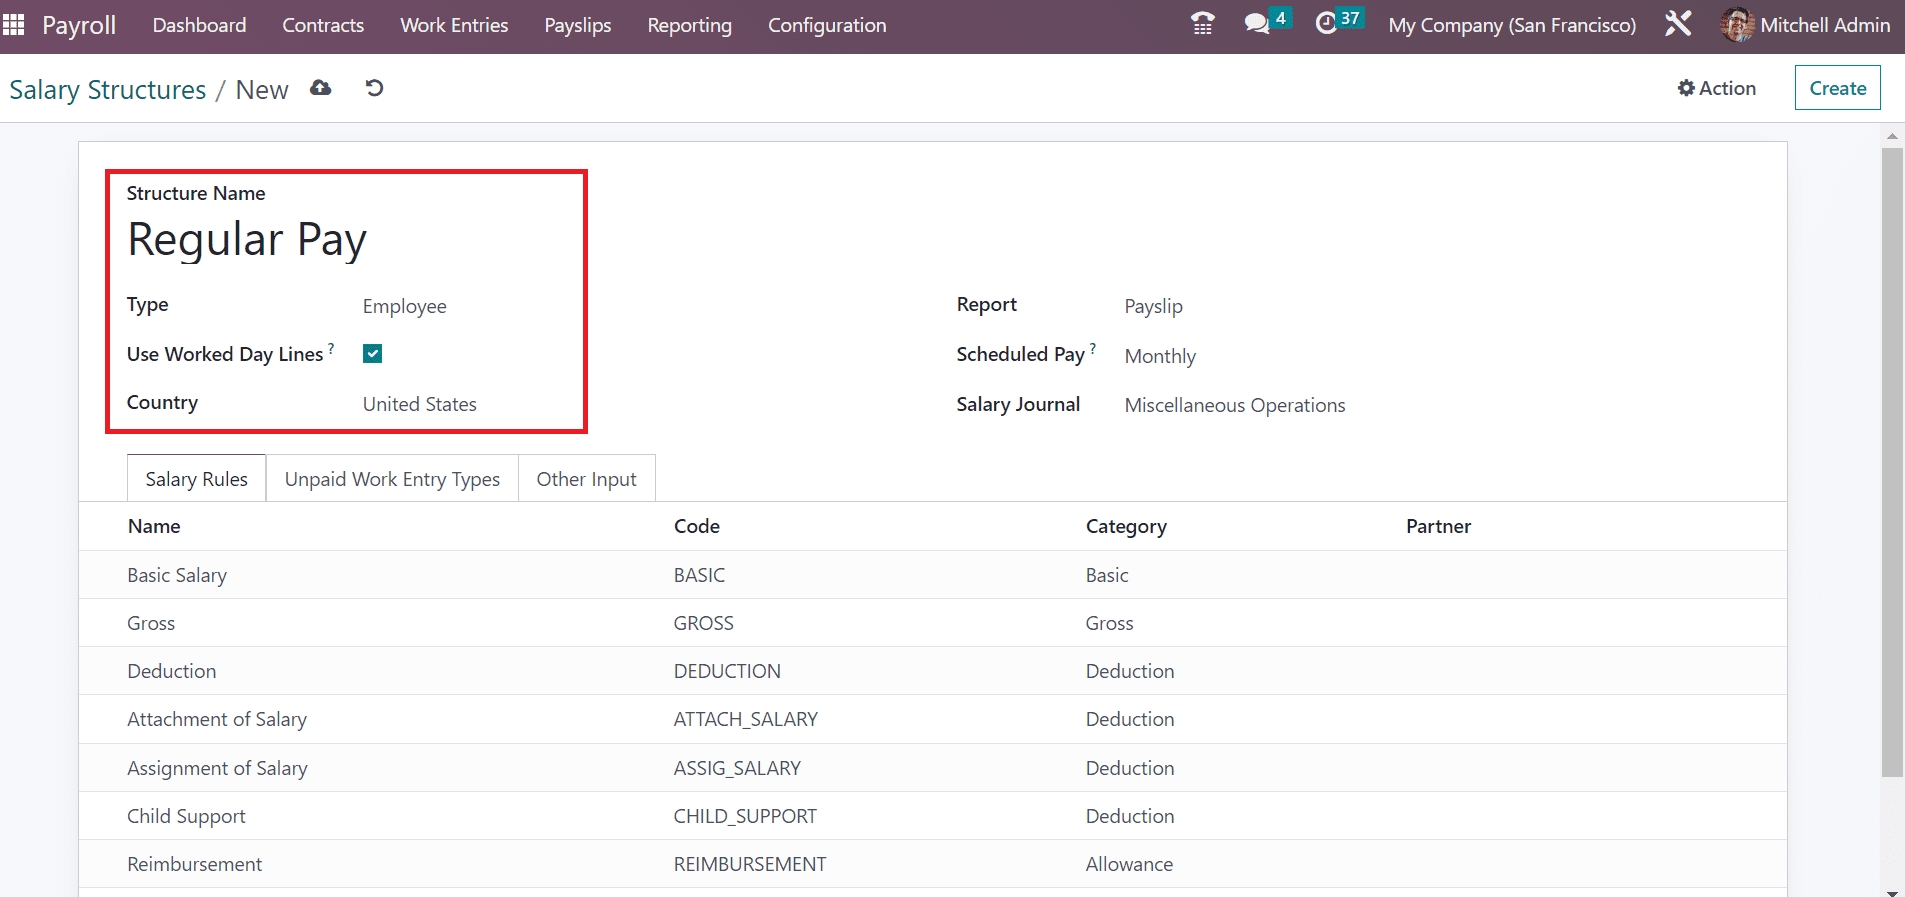Screen dimensions: 1905x897
Task: Click the Structure Name field Regular Pay
Action: pos(248,240)
